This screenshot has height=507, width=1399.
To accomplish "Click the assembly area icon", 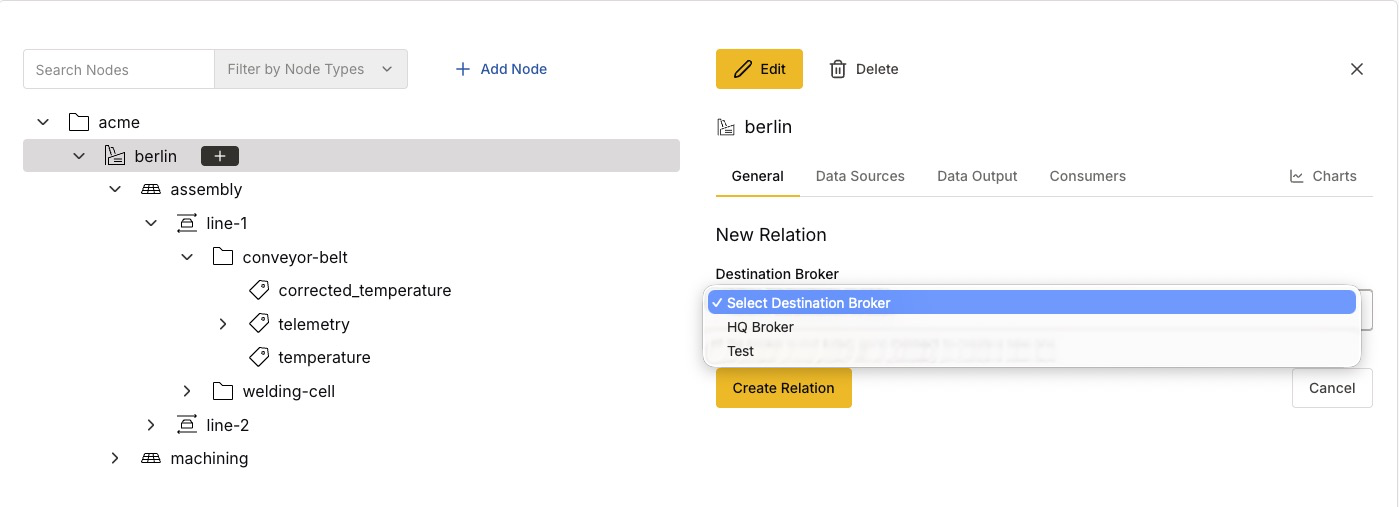I will tap(151, 189).
